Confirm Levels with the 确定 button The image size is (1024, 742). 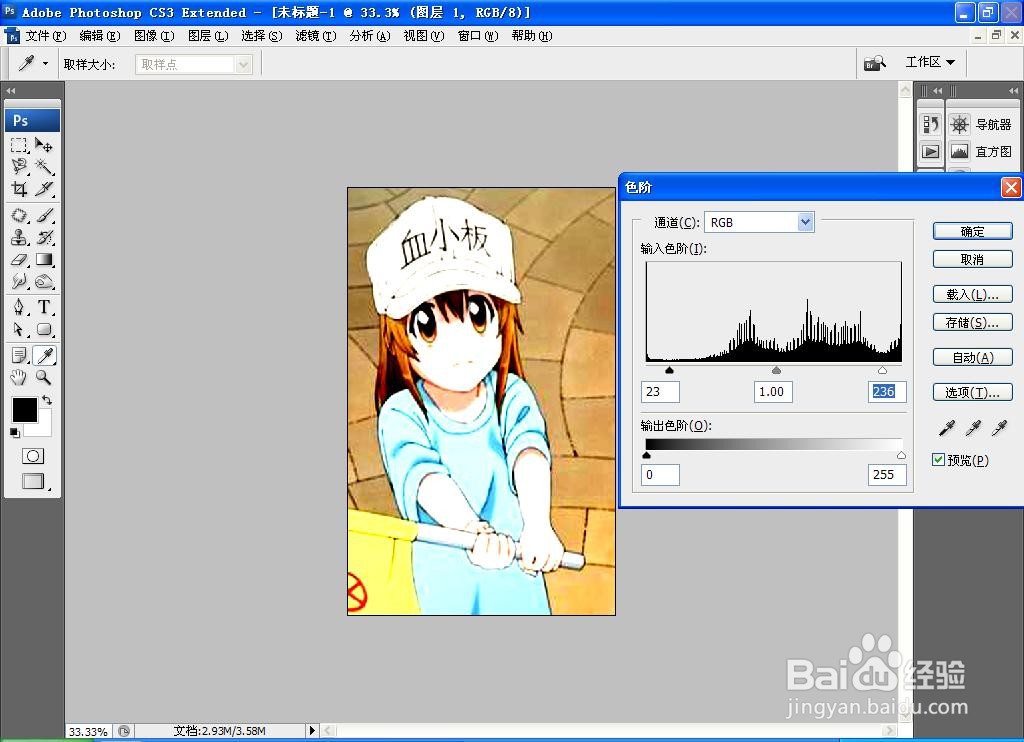972,231
